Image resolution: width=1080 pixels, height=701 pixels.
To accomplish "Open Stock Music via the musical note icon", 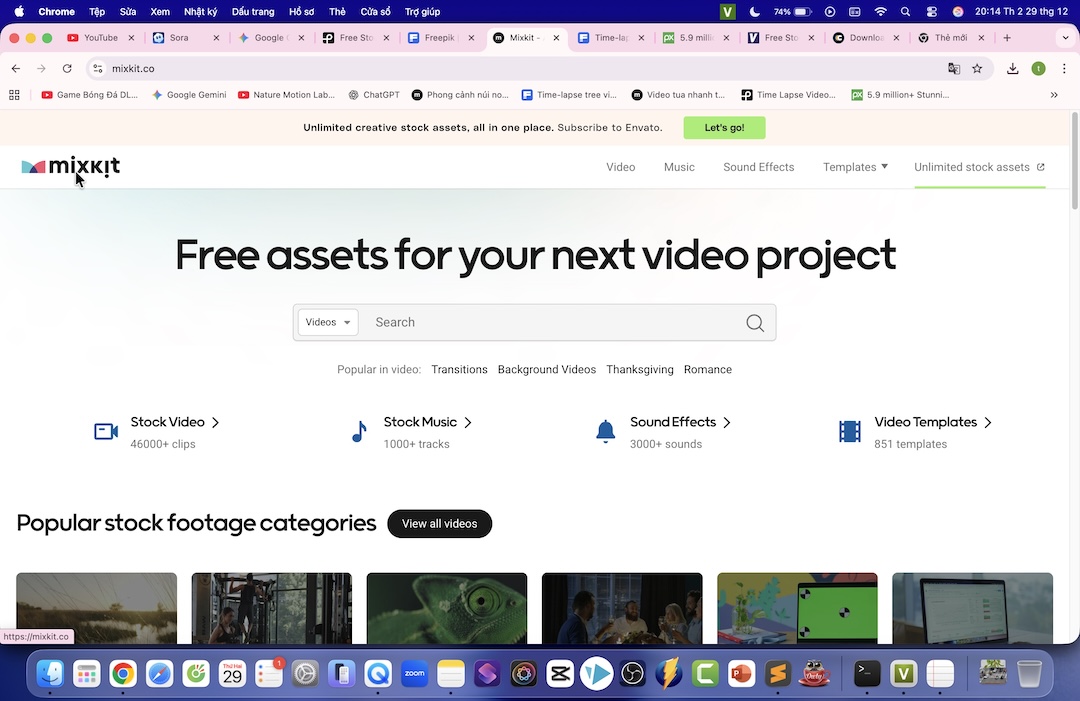I will [x=358, y=430].
